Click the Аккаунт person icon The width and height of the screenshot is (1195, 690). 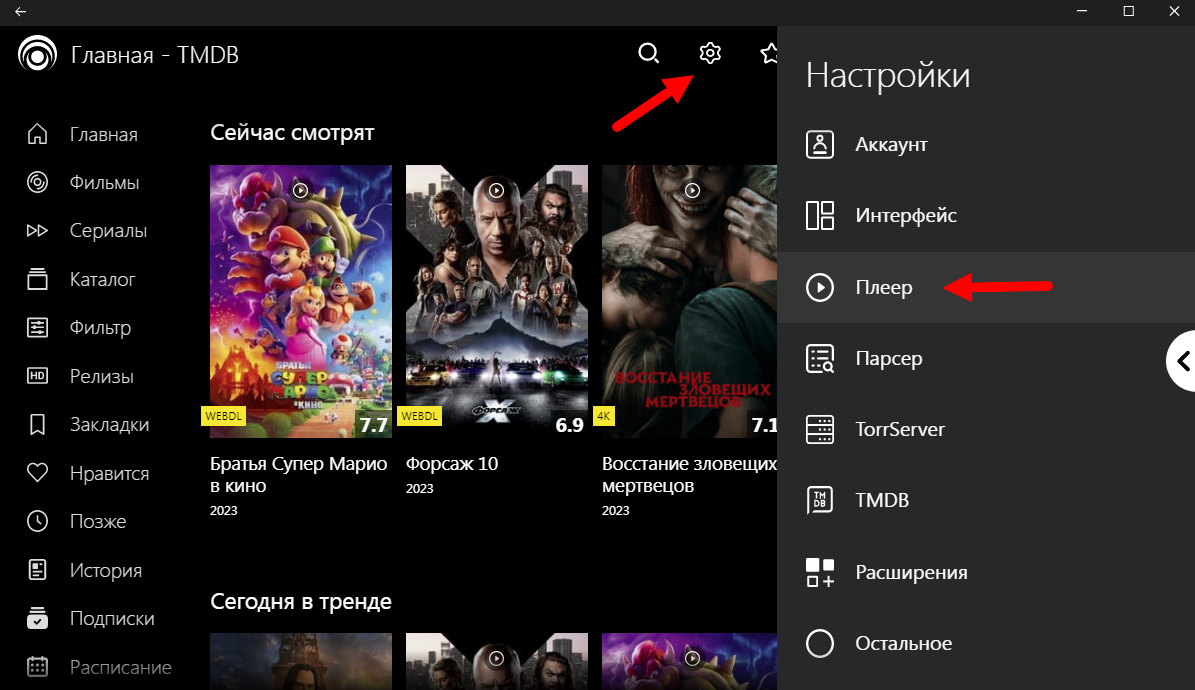pyautogui.click(x=820, y=144)
